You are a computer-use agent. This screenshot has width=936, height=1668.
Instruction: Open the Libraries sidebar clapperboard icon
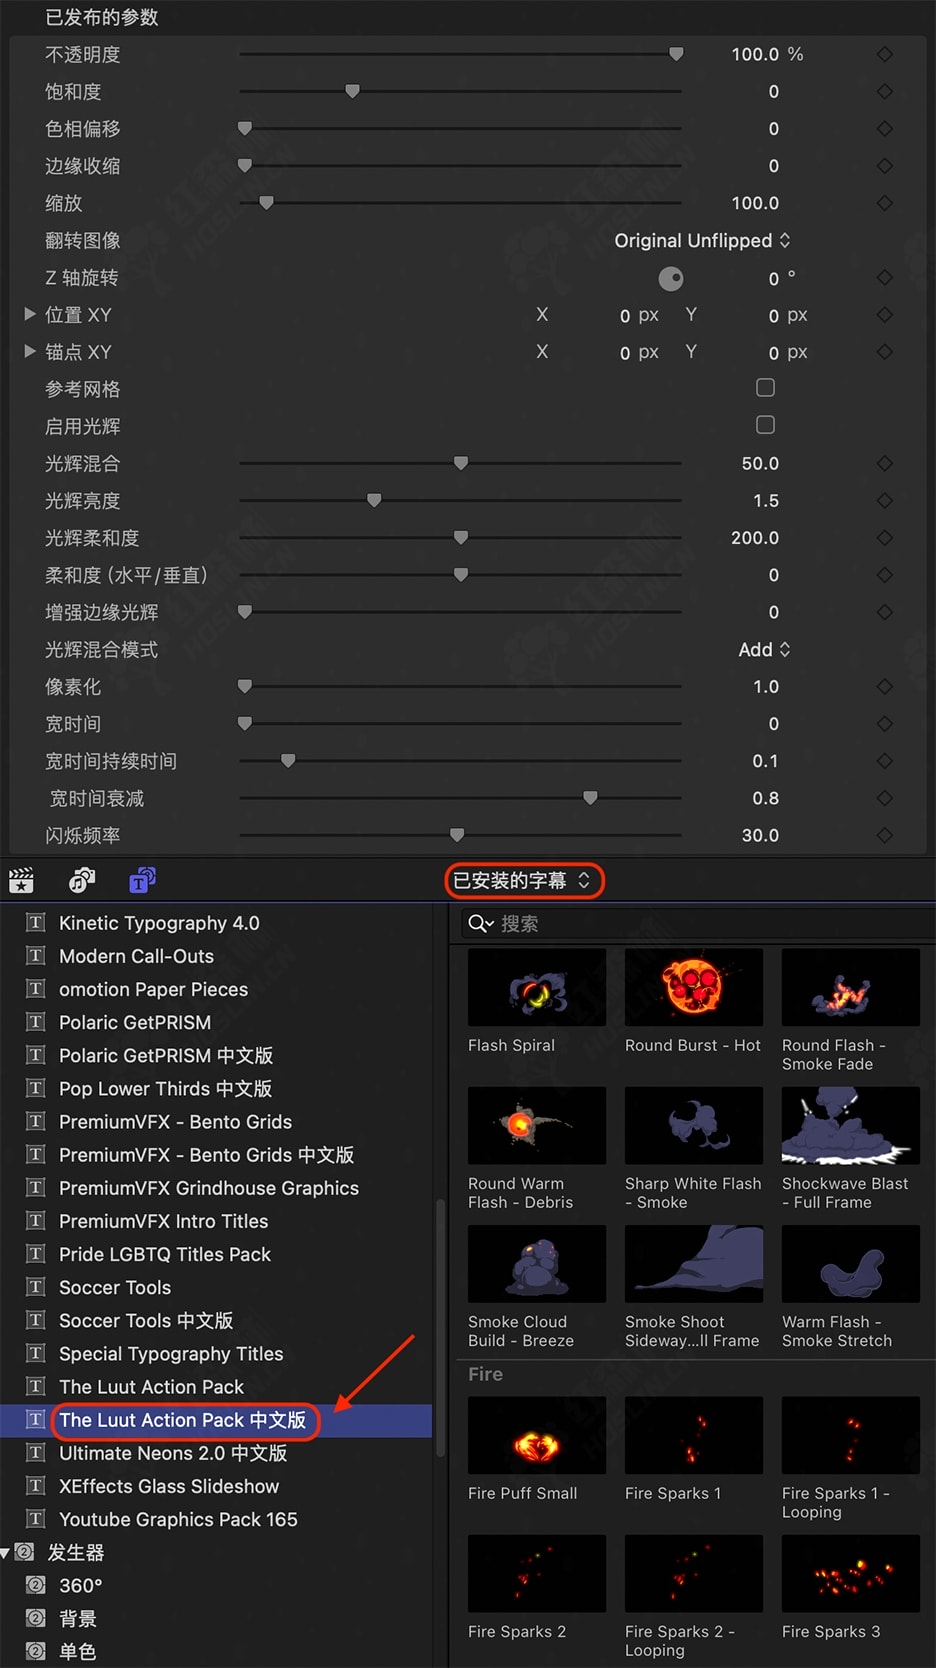click(21, 881)
